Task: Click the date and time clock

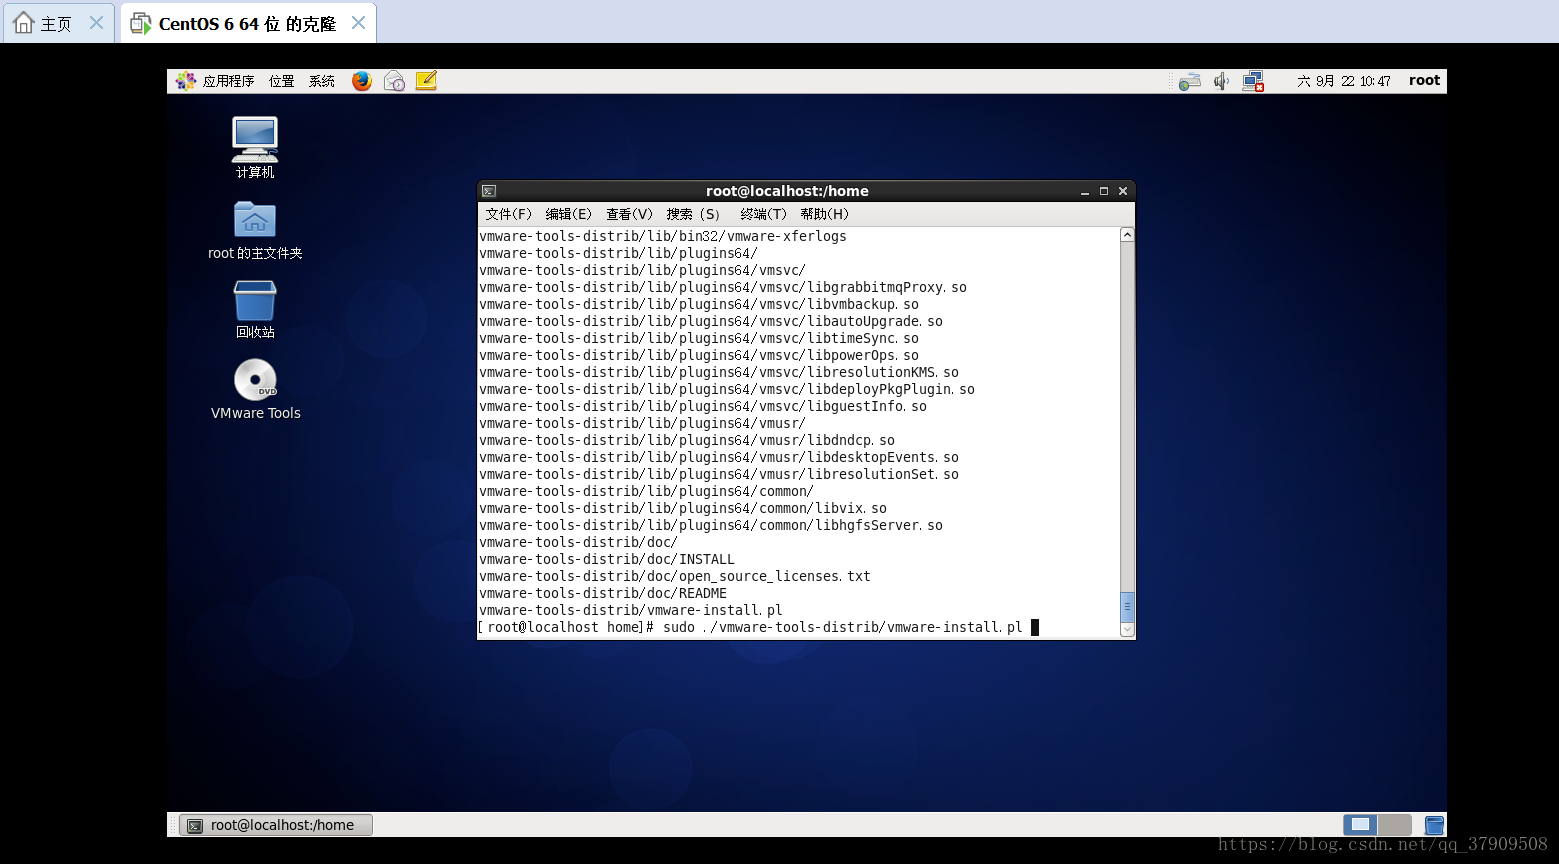Action: (1343, 81)
